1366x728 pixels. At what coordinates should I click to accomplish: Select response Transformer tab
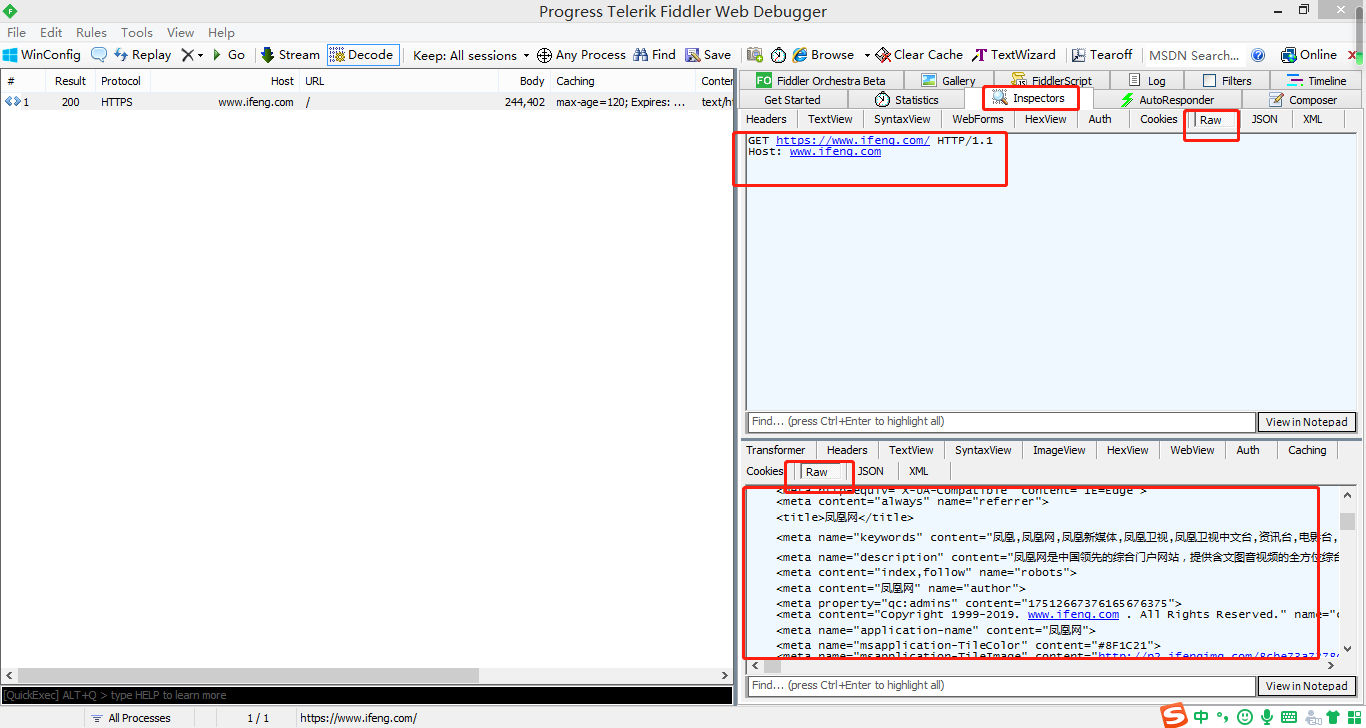(775, 450)
